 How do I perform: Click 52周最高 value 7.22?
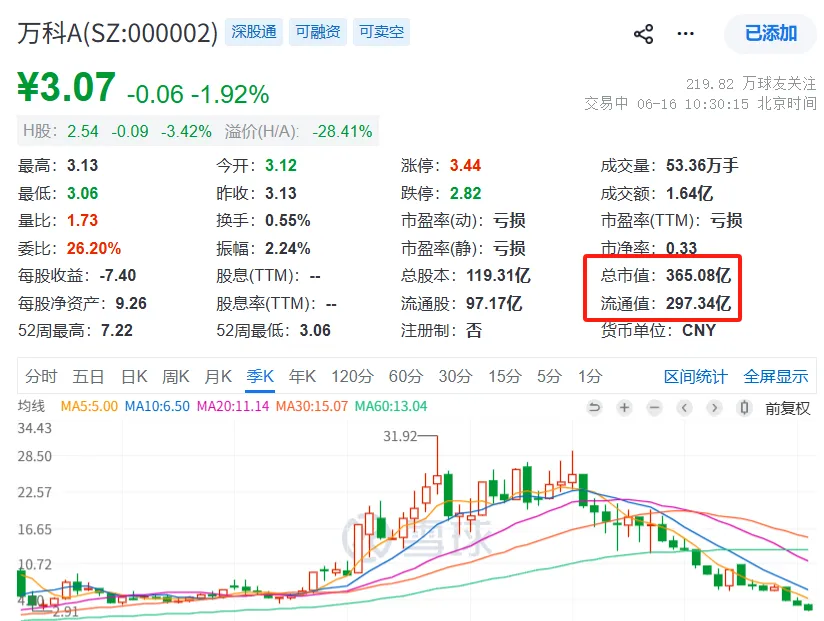point(117,330)
